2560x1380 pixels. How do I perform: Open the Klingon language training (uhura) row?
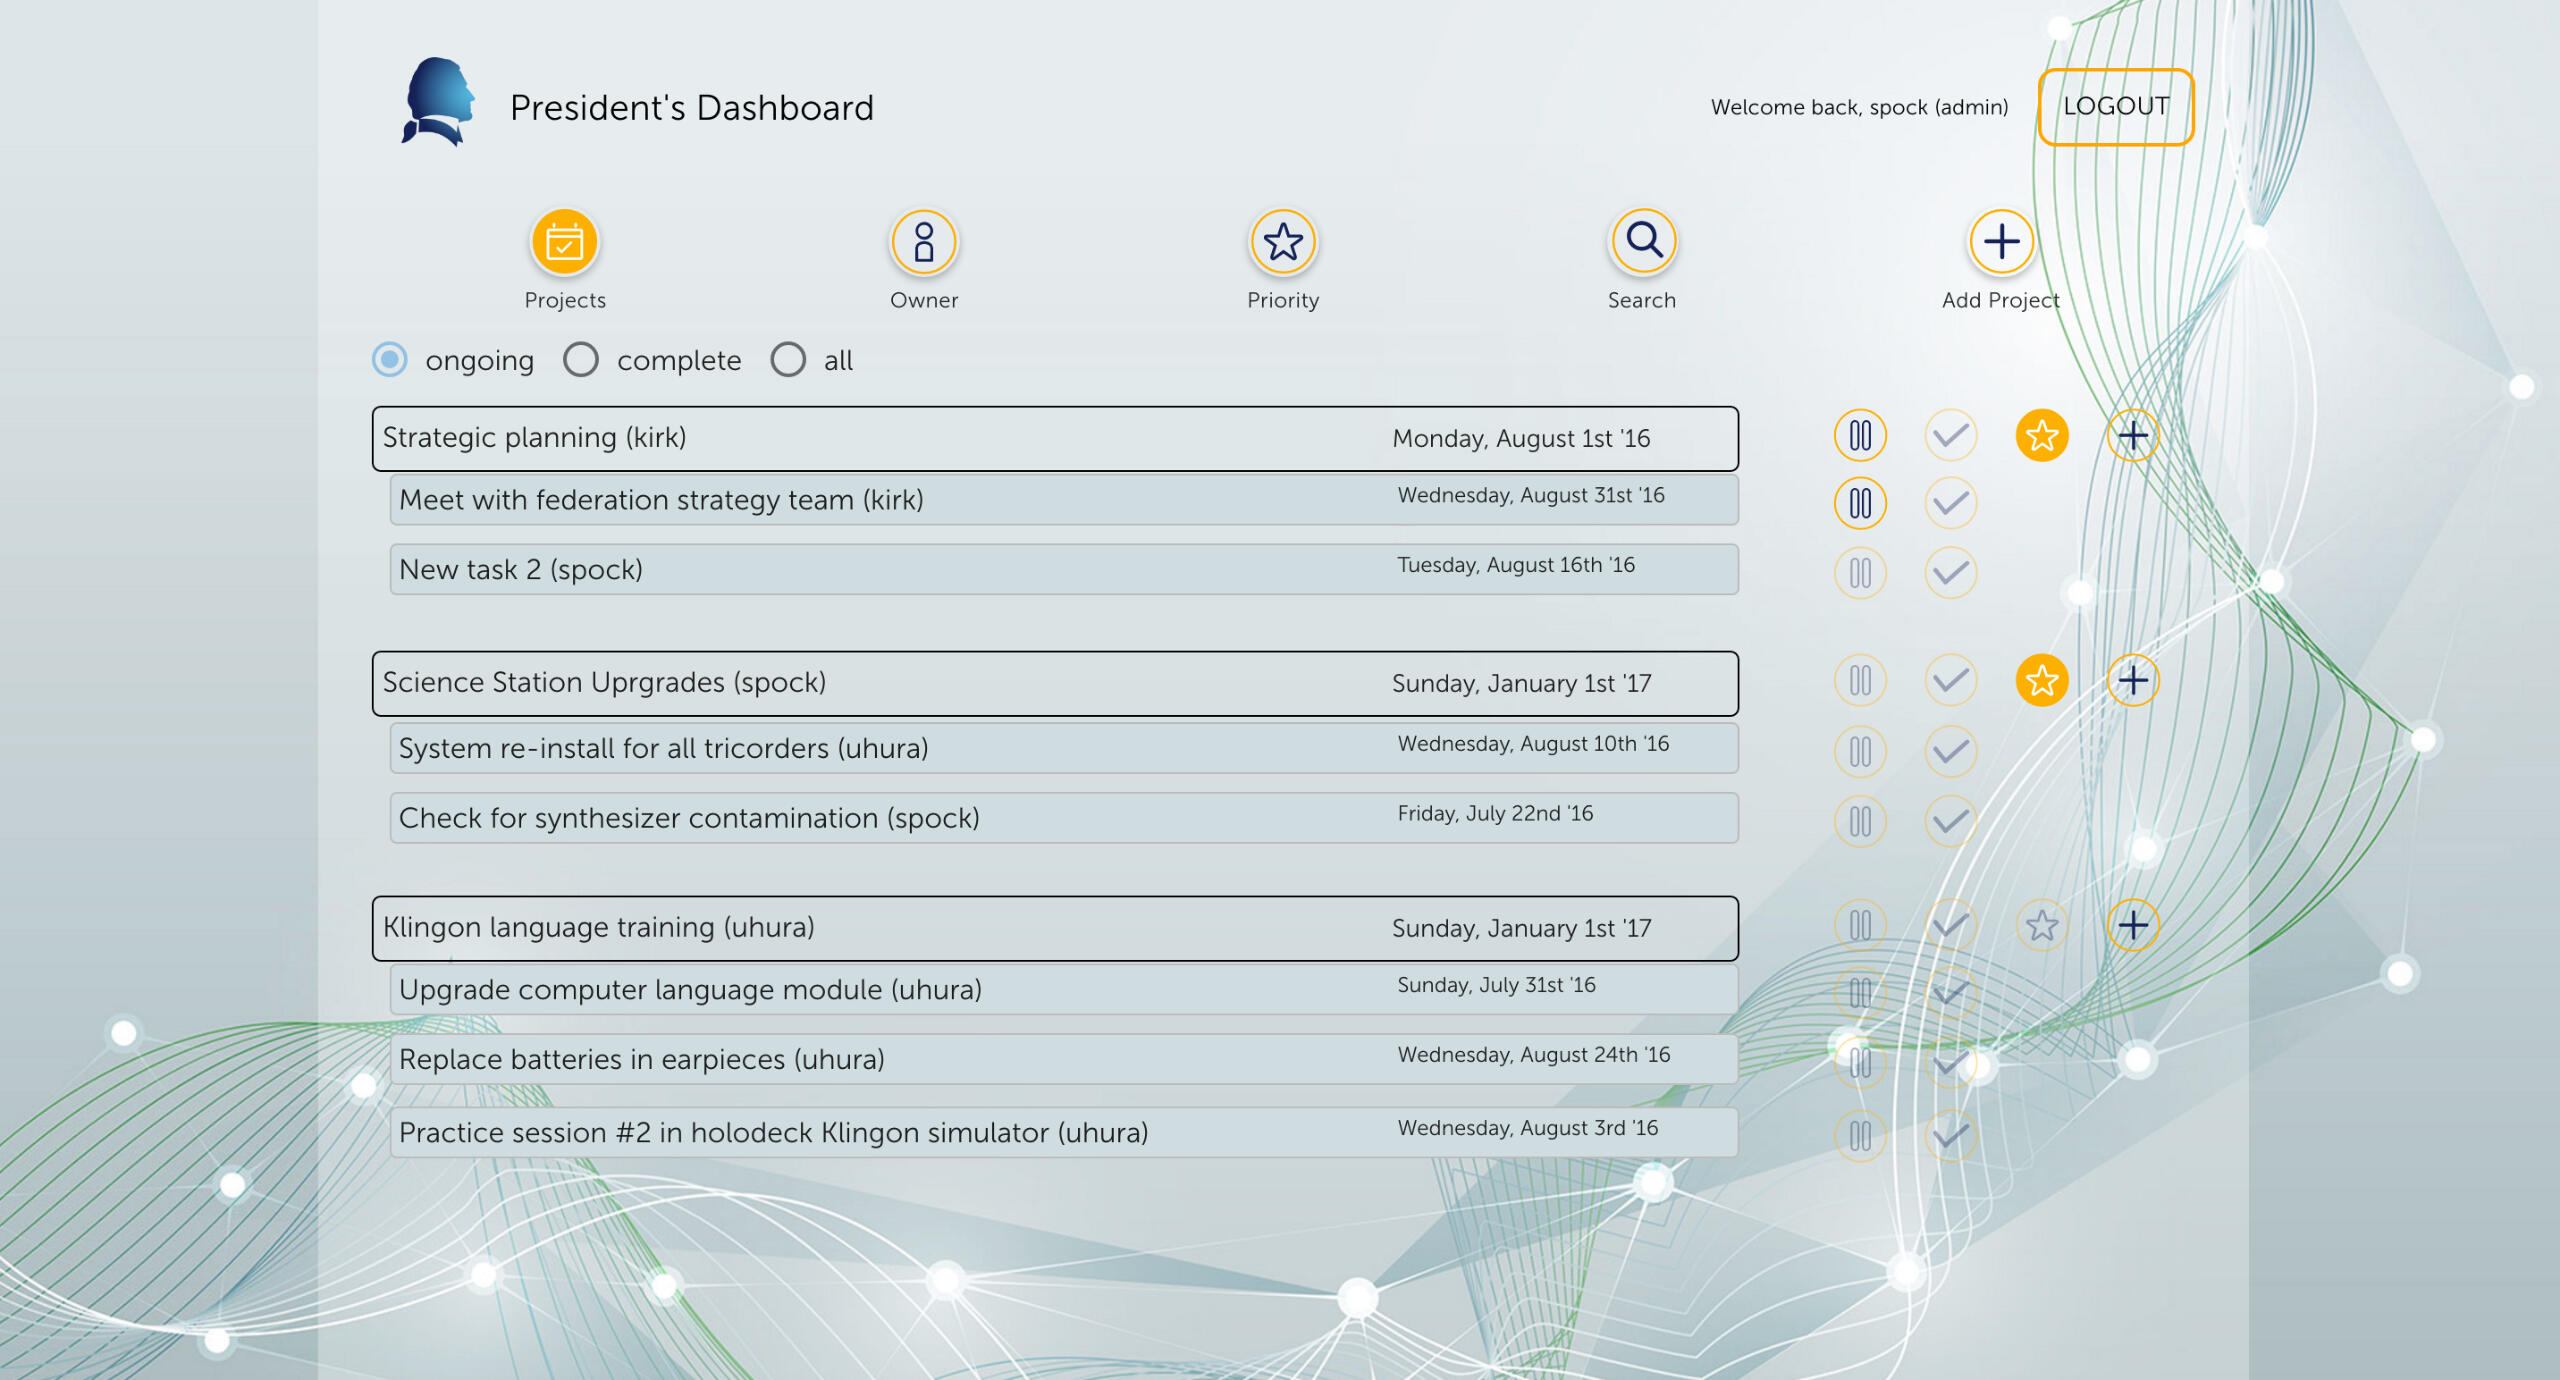click(1055, 929)
